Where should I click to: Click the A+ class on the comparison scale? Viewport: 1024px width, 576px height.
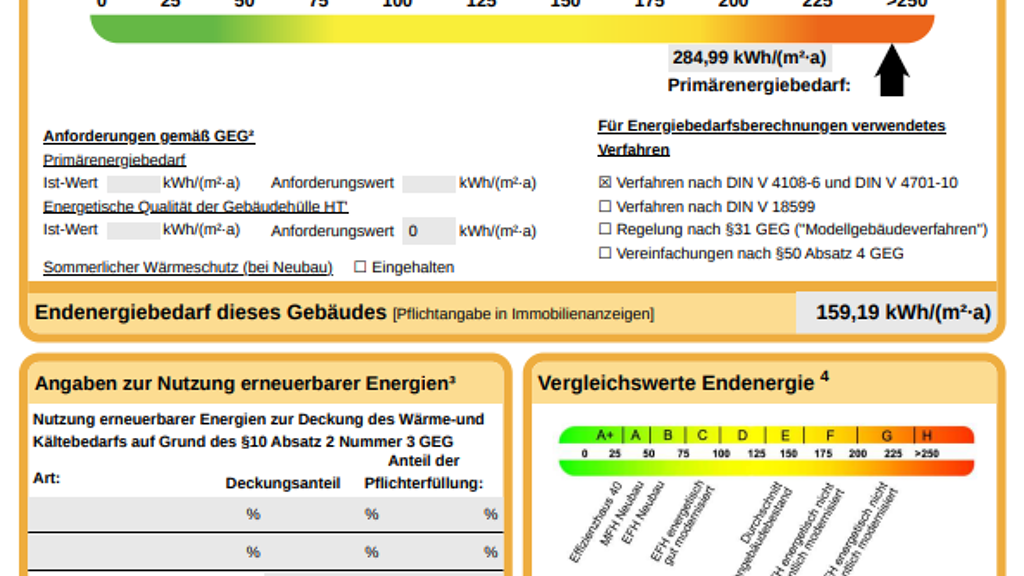604,435
